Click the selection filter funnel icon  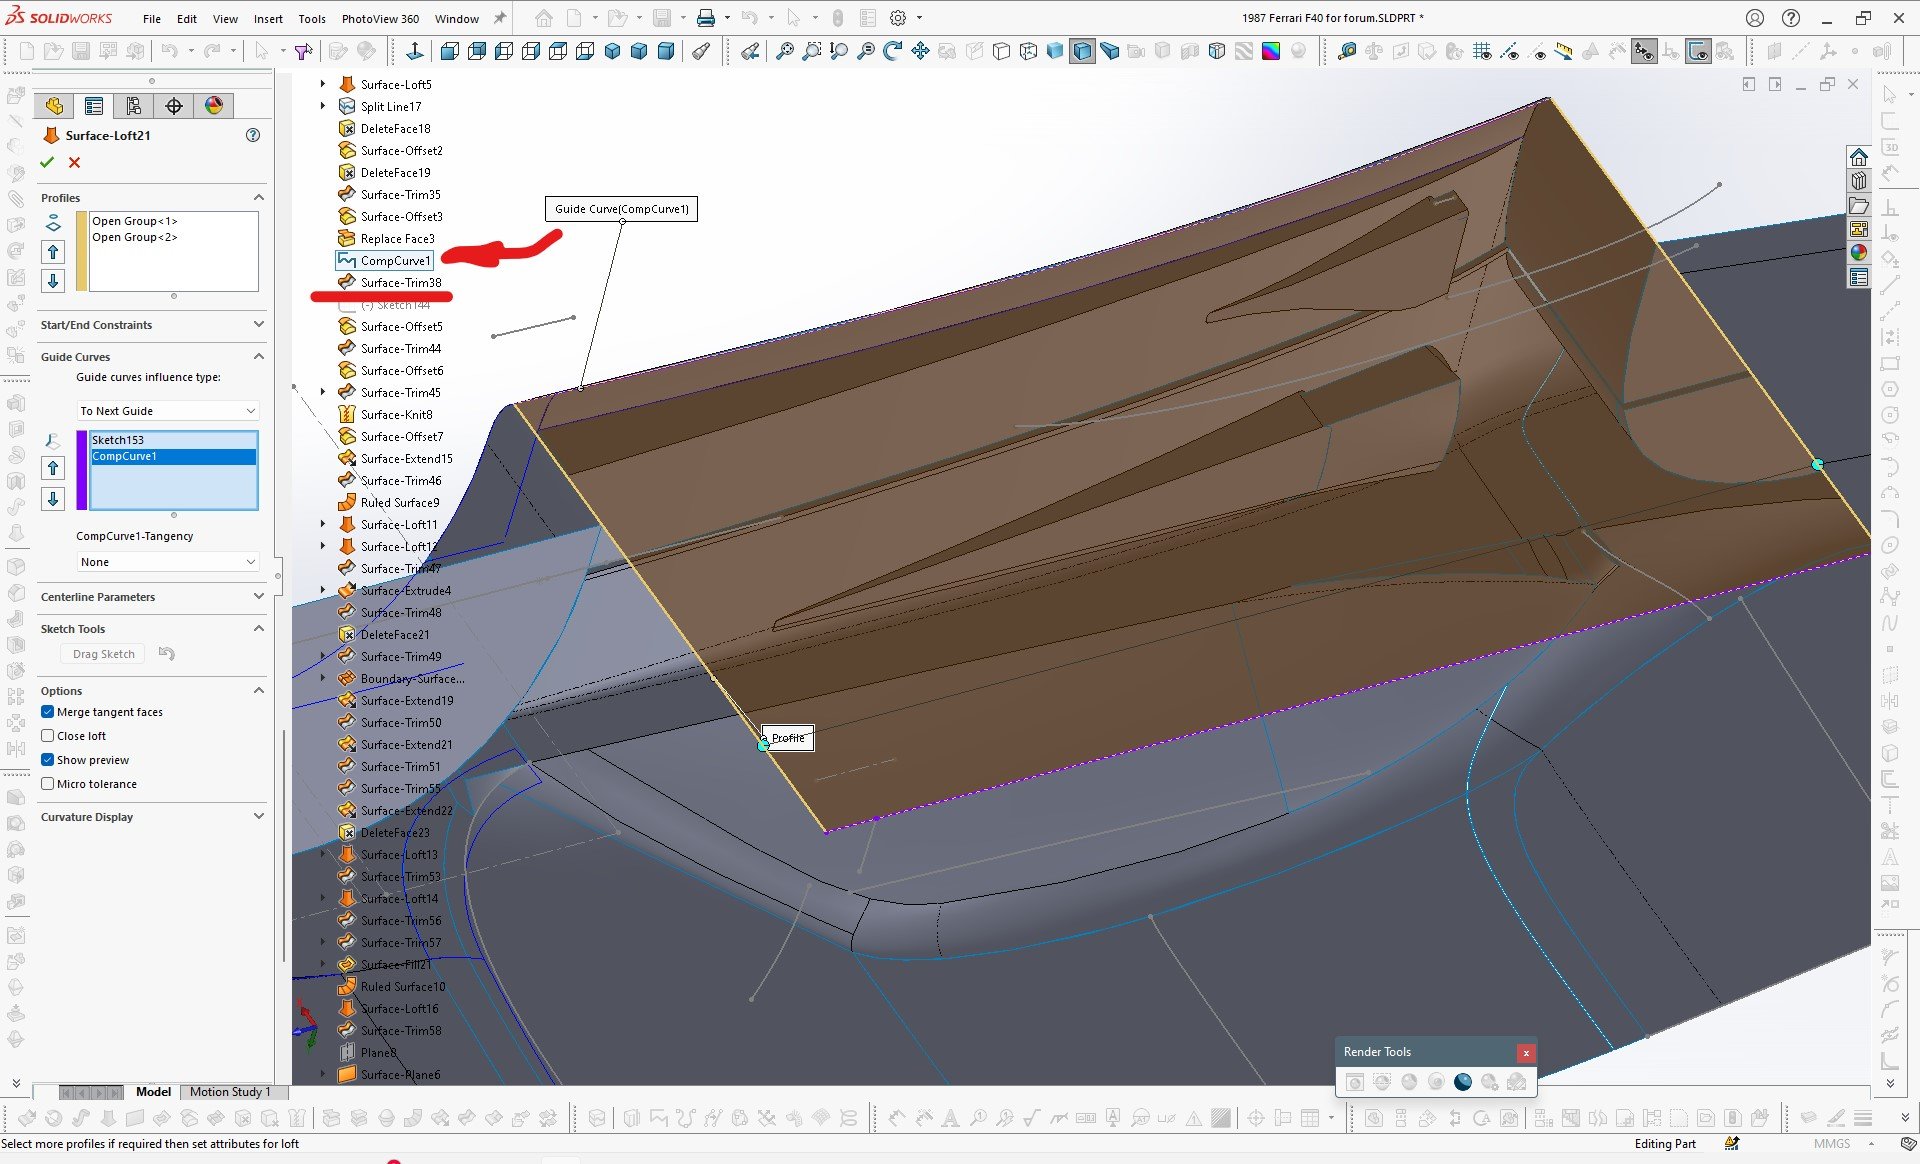pos(303,51)
